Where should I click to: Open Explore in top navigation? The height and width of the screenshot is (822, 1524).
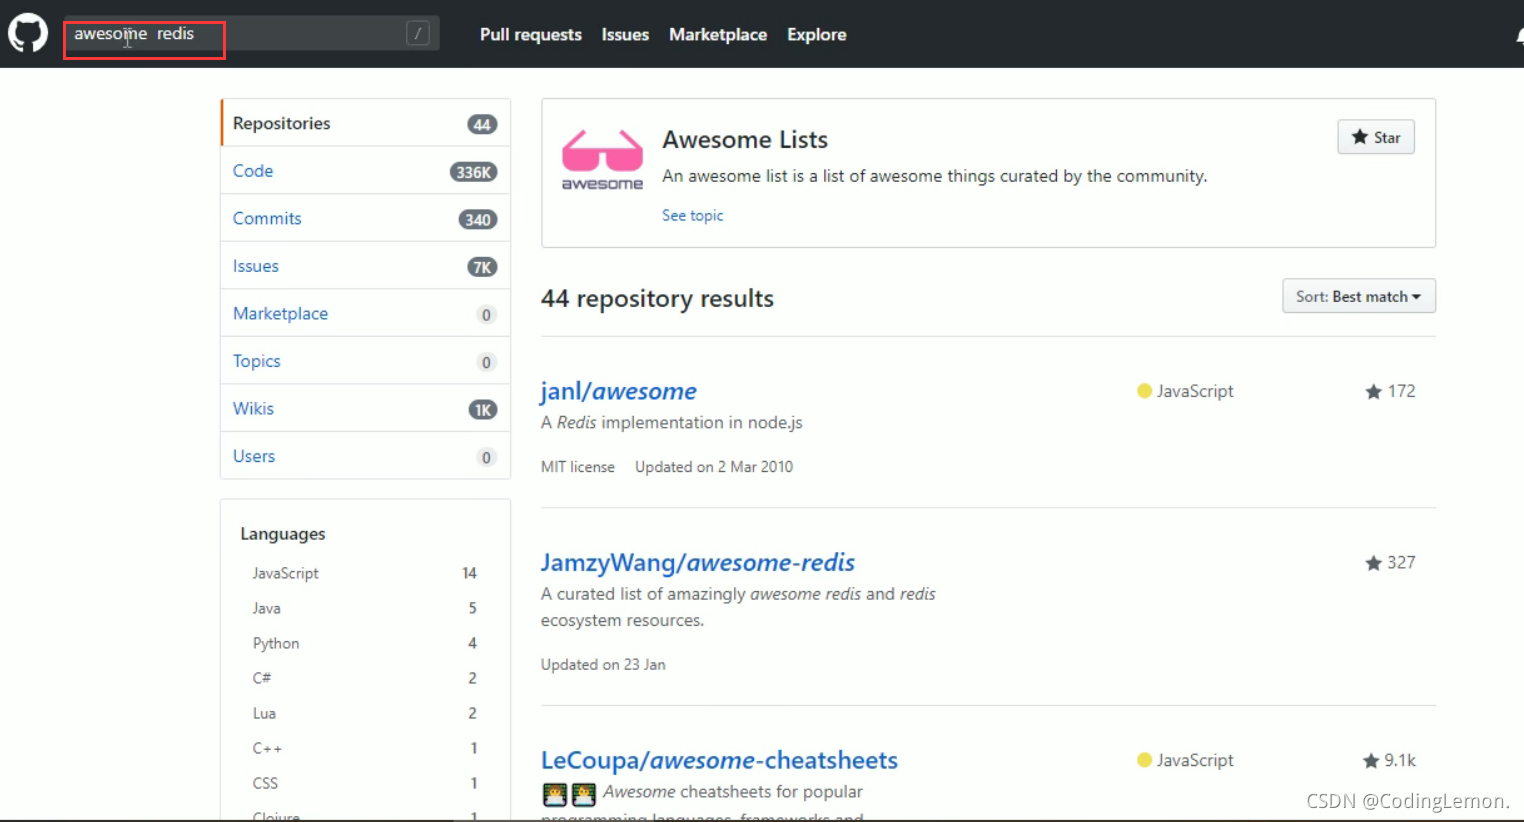coord(816,34)
